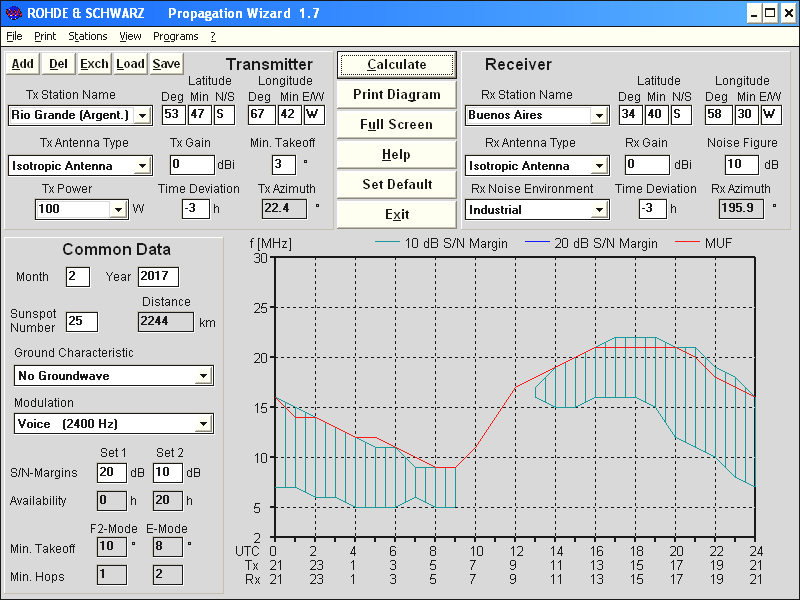Image resolution: width=800 pixels, height=600 pixels.
Task: Click the Rx Time Deviation field
Action: [x=653, y=209]
